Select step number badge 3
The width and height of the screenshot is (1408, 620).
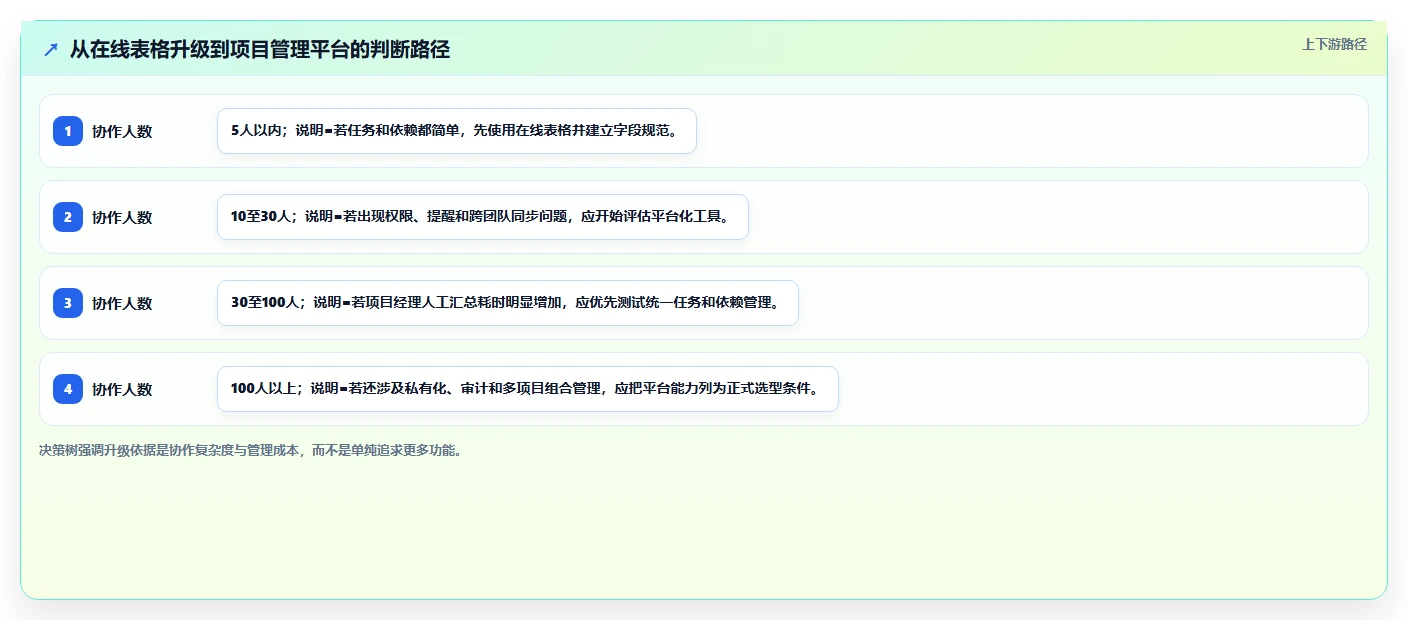68,303
